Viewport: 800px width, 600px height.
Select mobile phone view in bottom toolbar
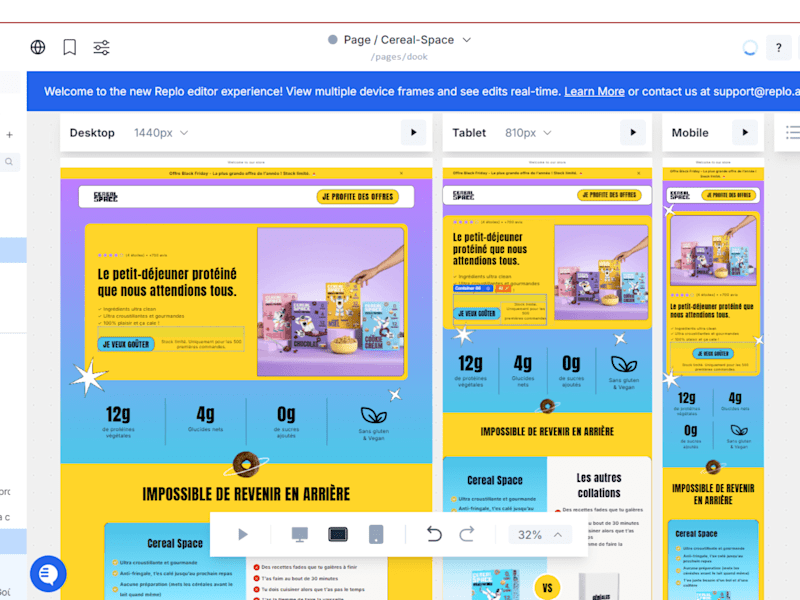(376, 534)
